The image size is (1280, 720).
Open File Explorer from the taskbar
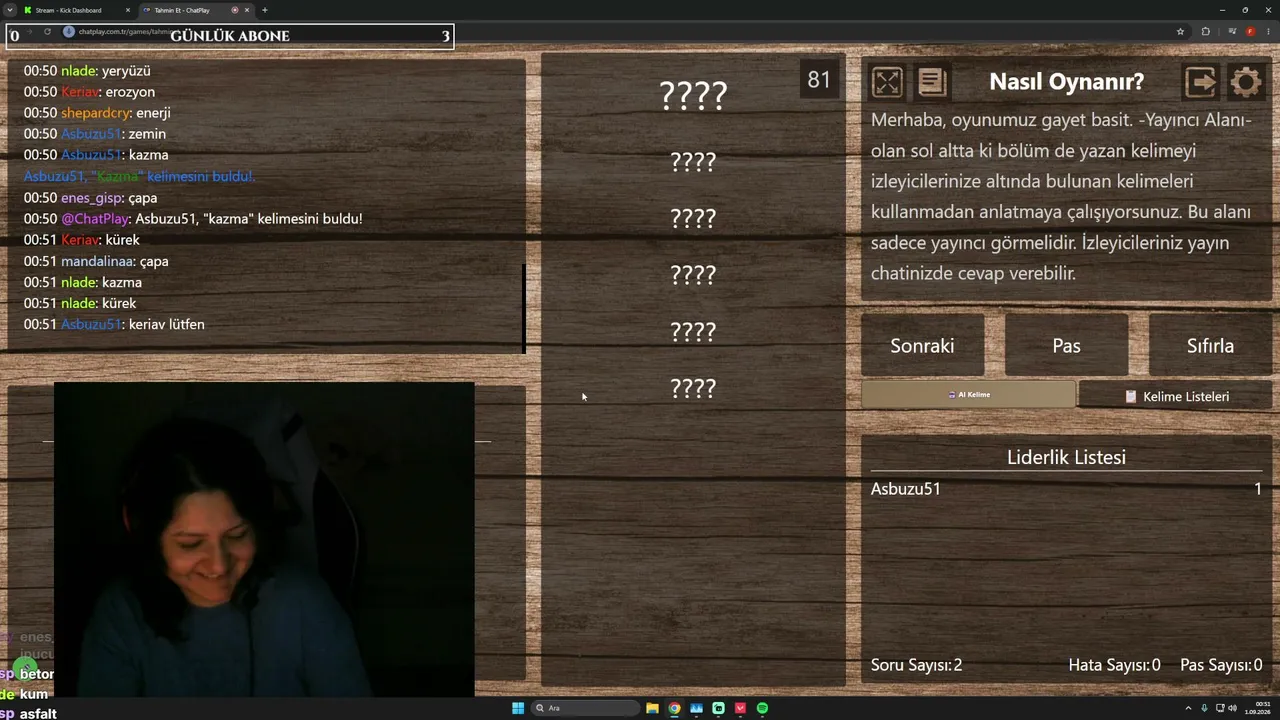coord(652,708)
